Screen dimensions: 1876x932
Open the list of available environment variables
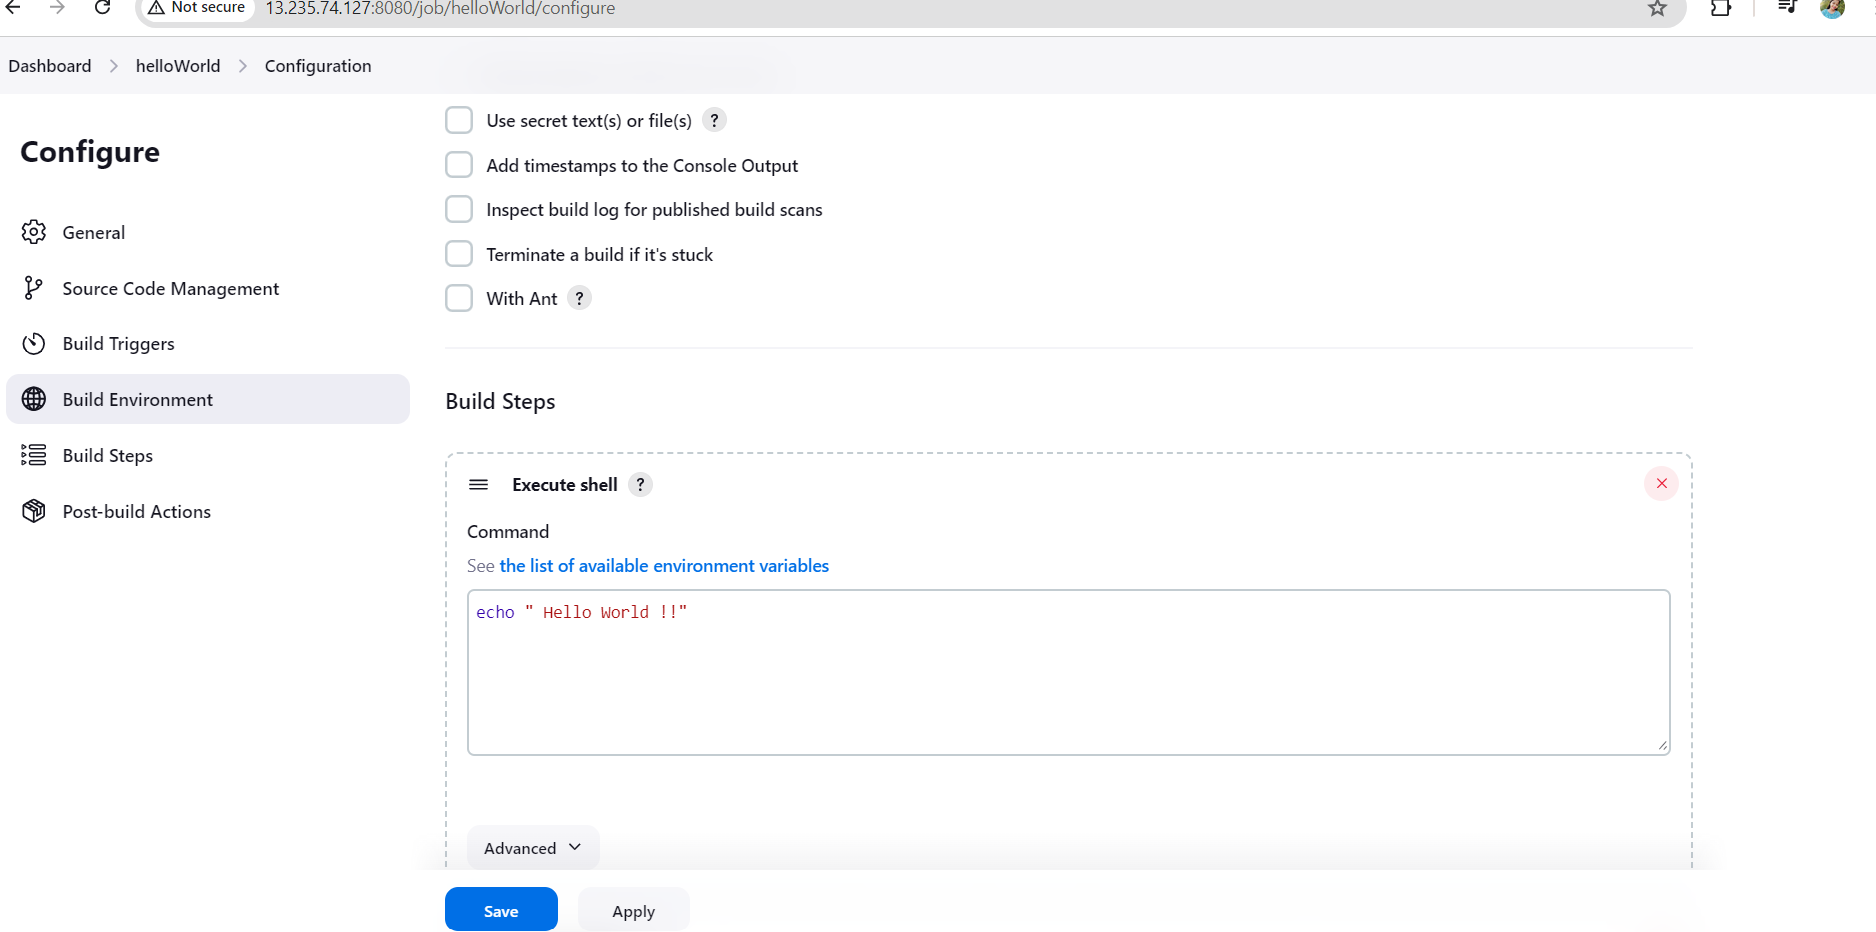[x=664, y=566]
